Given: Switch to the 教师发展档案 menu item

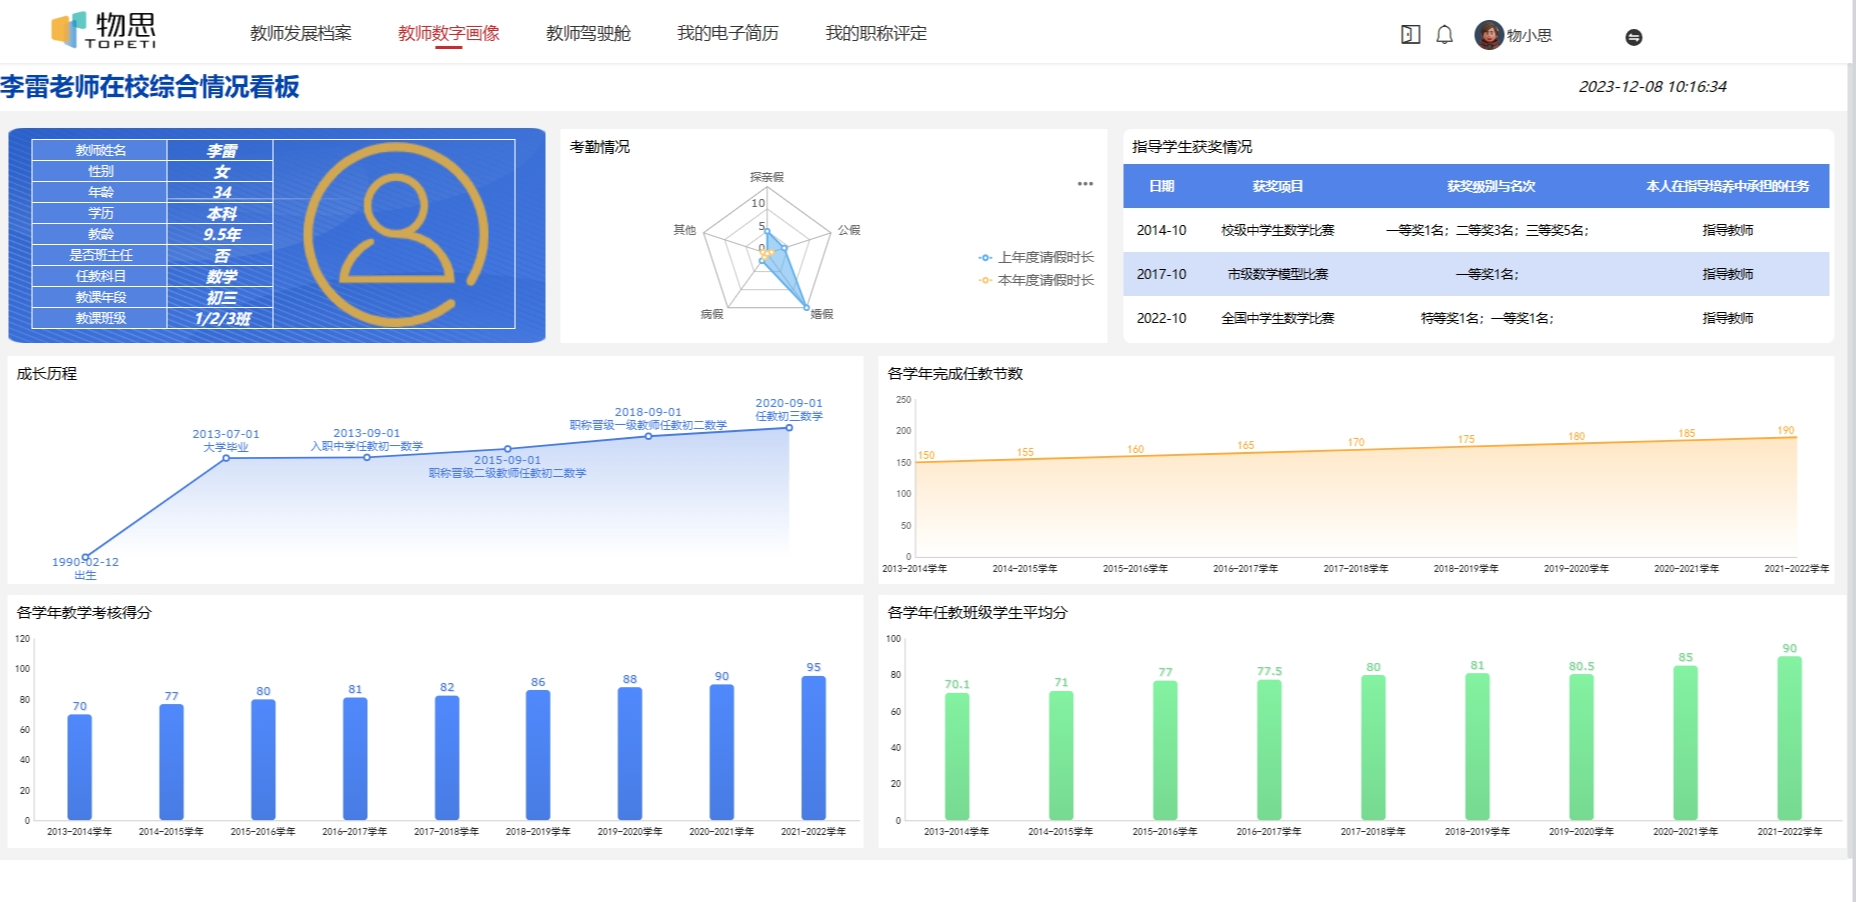Looking at the screenshot, I should [299, 33].
